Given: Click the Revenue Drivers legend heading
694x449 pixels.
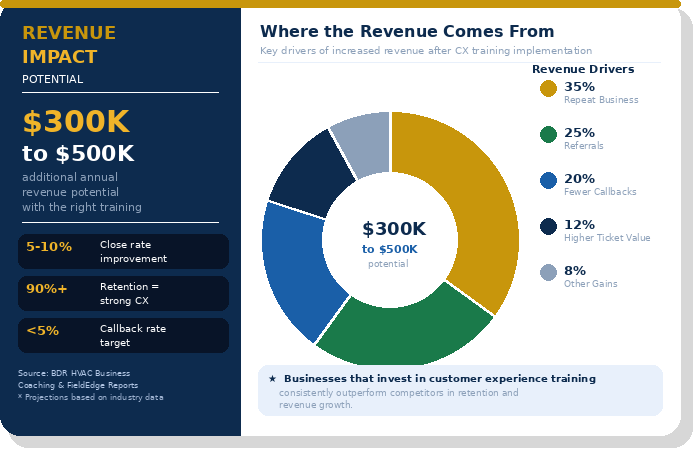Looking at the screenshot, I should pyautogui.click(x=582, y=69).
